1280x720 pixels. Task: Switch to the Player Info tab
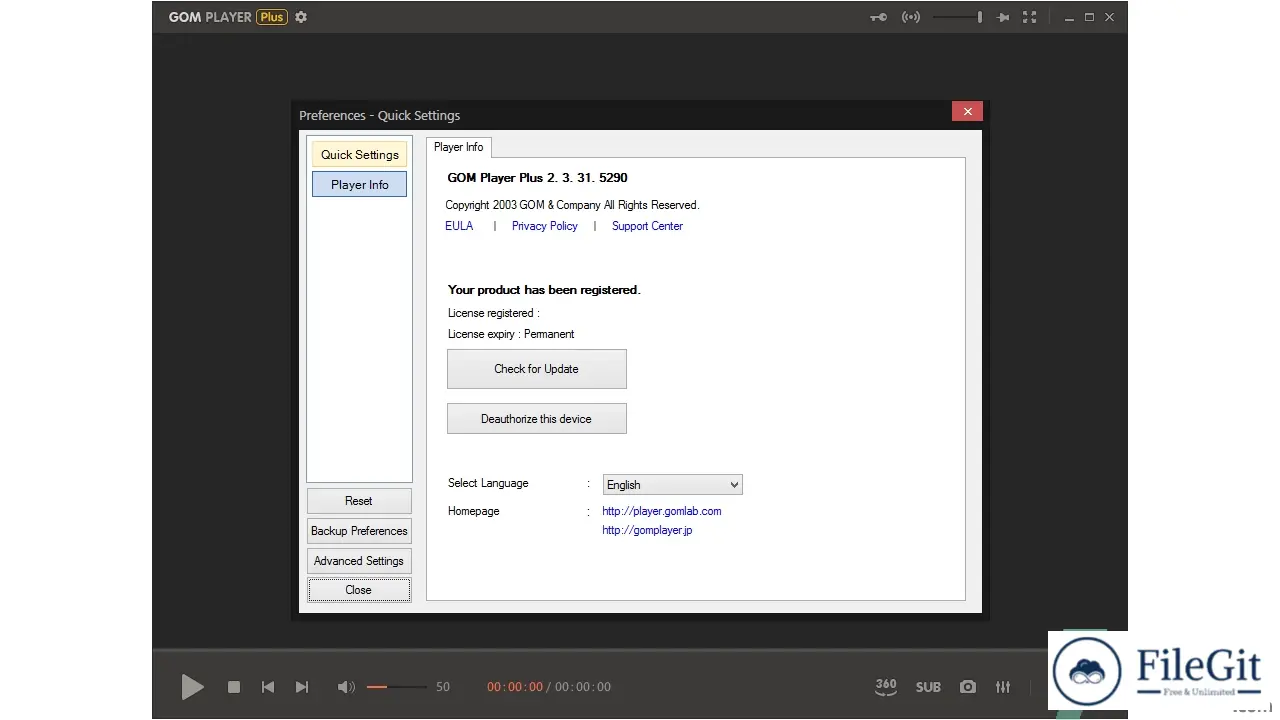pyautogui.click(x=459, y=147)
